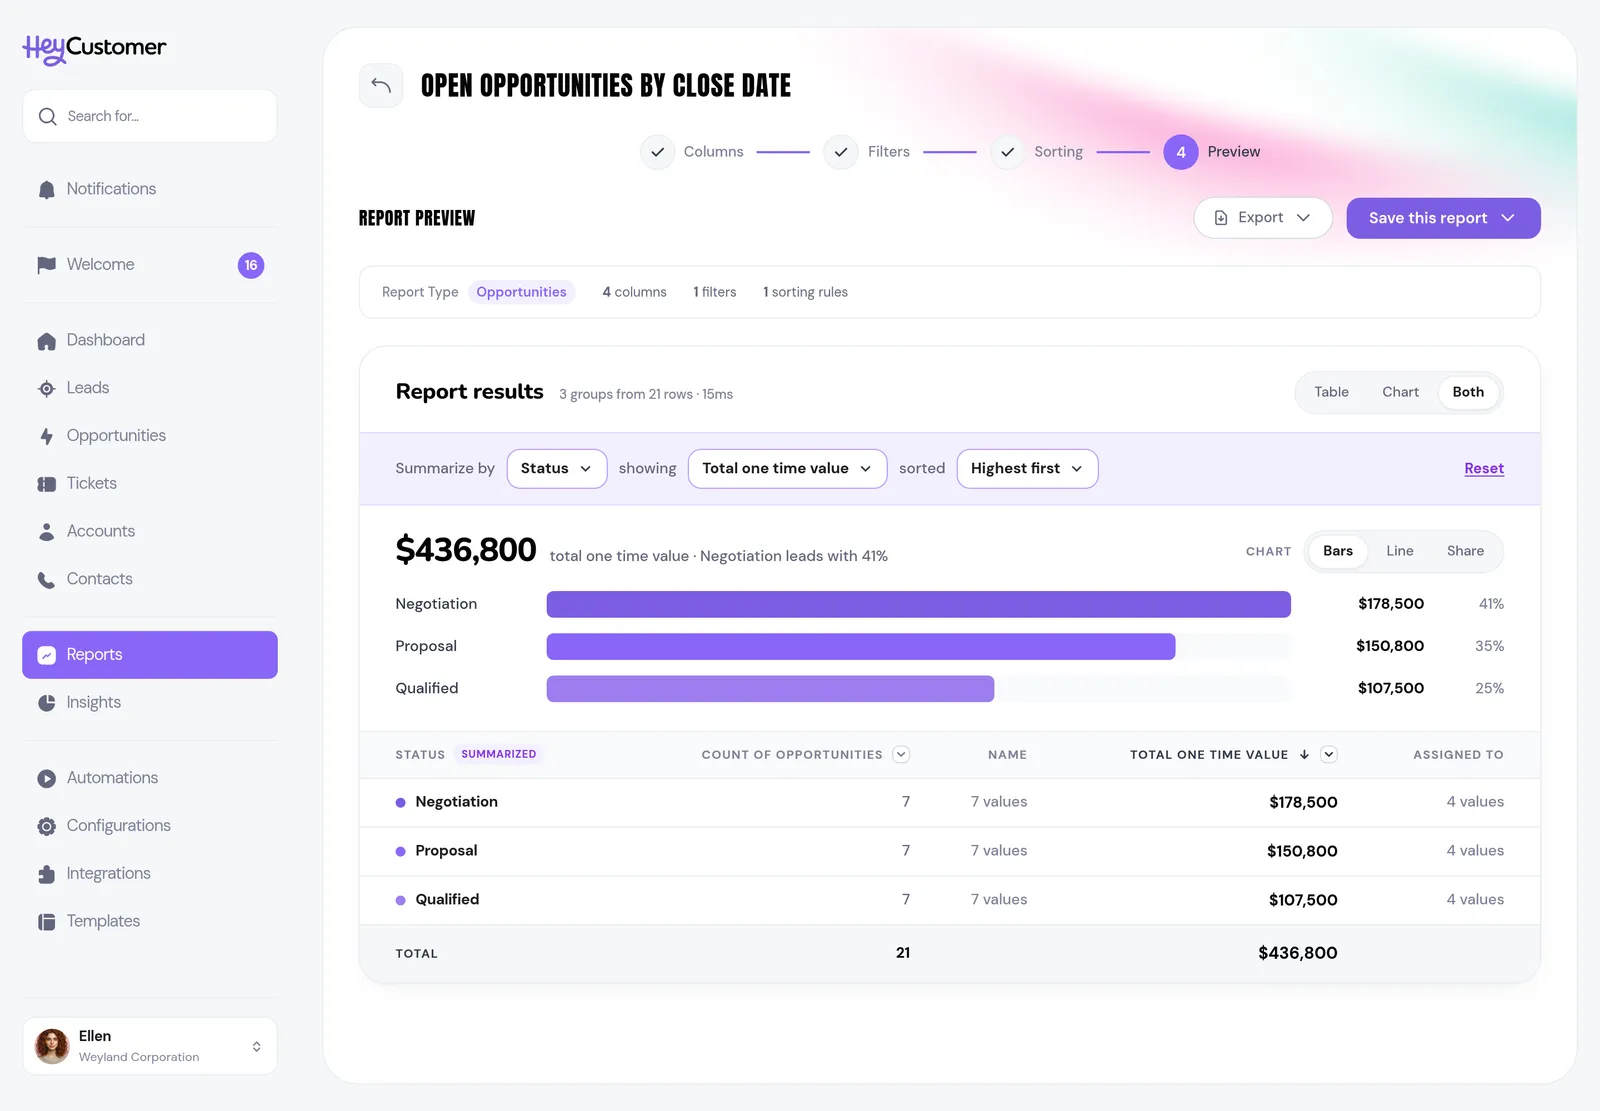The image size is (1600, 1111).
Task: Expand Total One Time Value column menu
Action: [1329, 755]
